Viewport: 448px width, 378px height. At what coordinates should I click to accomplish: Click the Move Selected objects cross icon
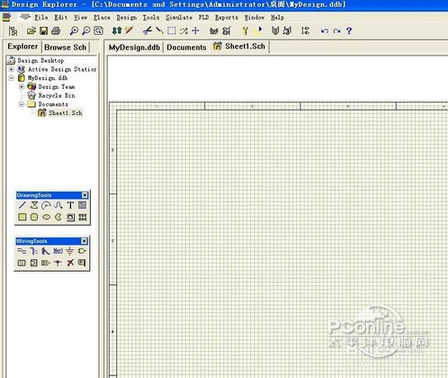(x=196, y=31)
